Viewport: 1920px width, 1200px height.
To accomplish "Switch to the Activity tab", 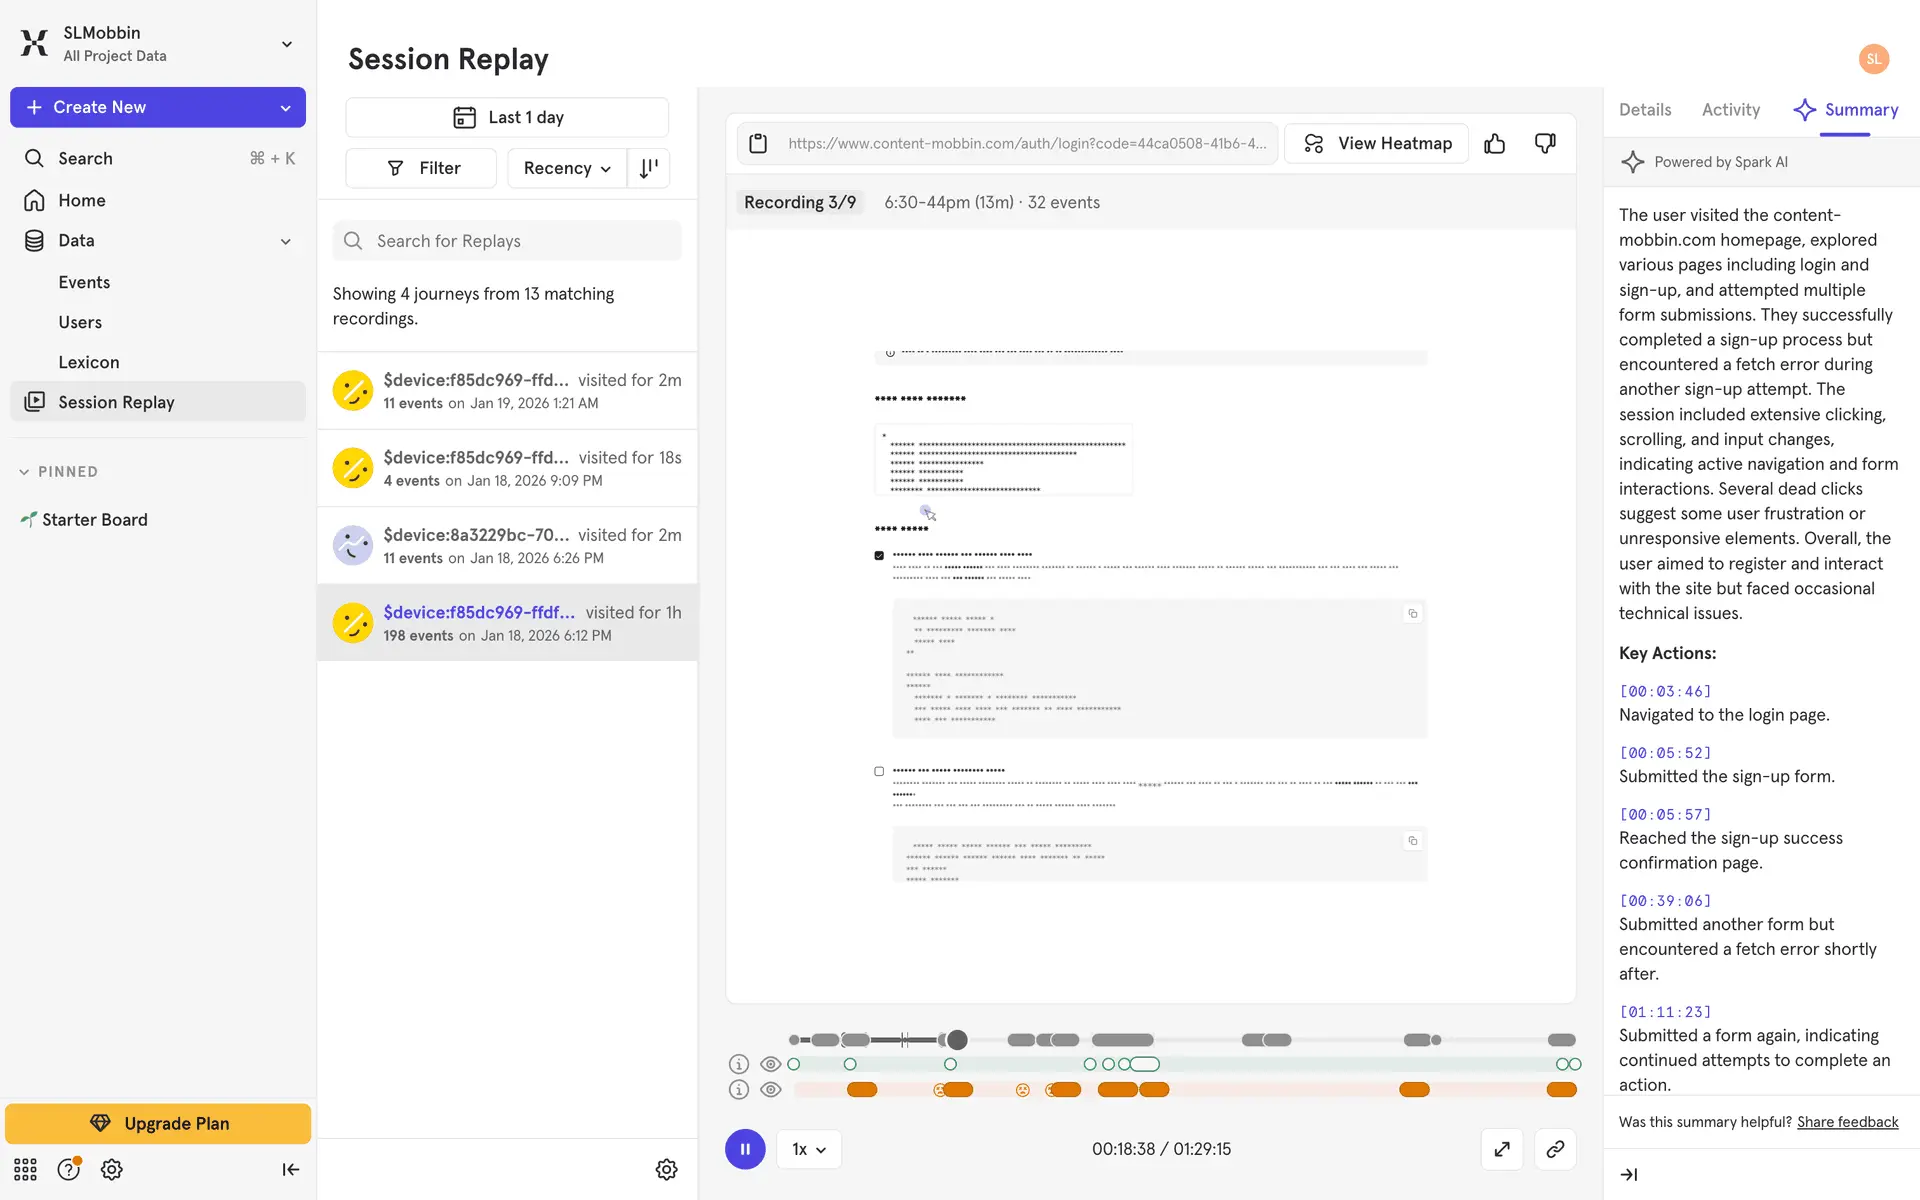I will coord(1730,110).
